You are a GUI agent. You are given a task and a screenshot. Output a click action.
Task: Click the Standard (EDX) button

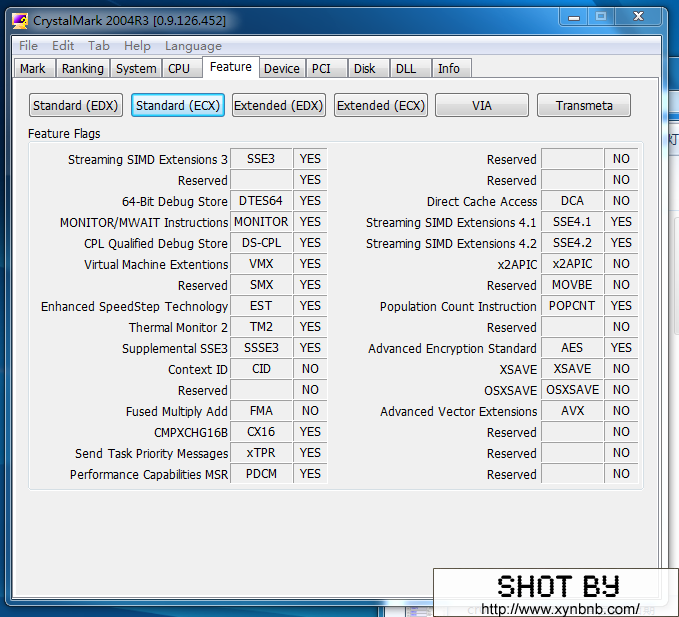[x=76, y=106]
